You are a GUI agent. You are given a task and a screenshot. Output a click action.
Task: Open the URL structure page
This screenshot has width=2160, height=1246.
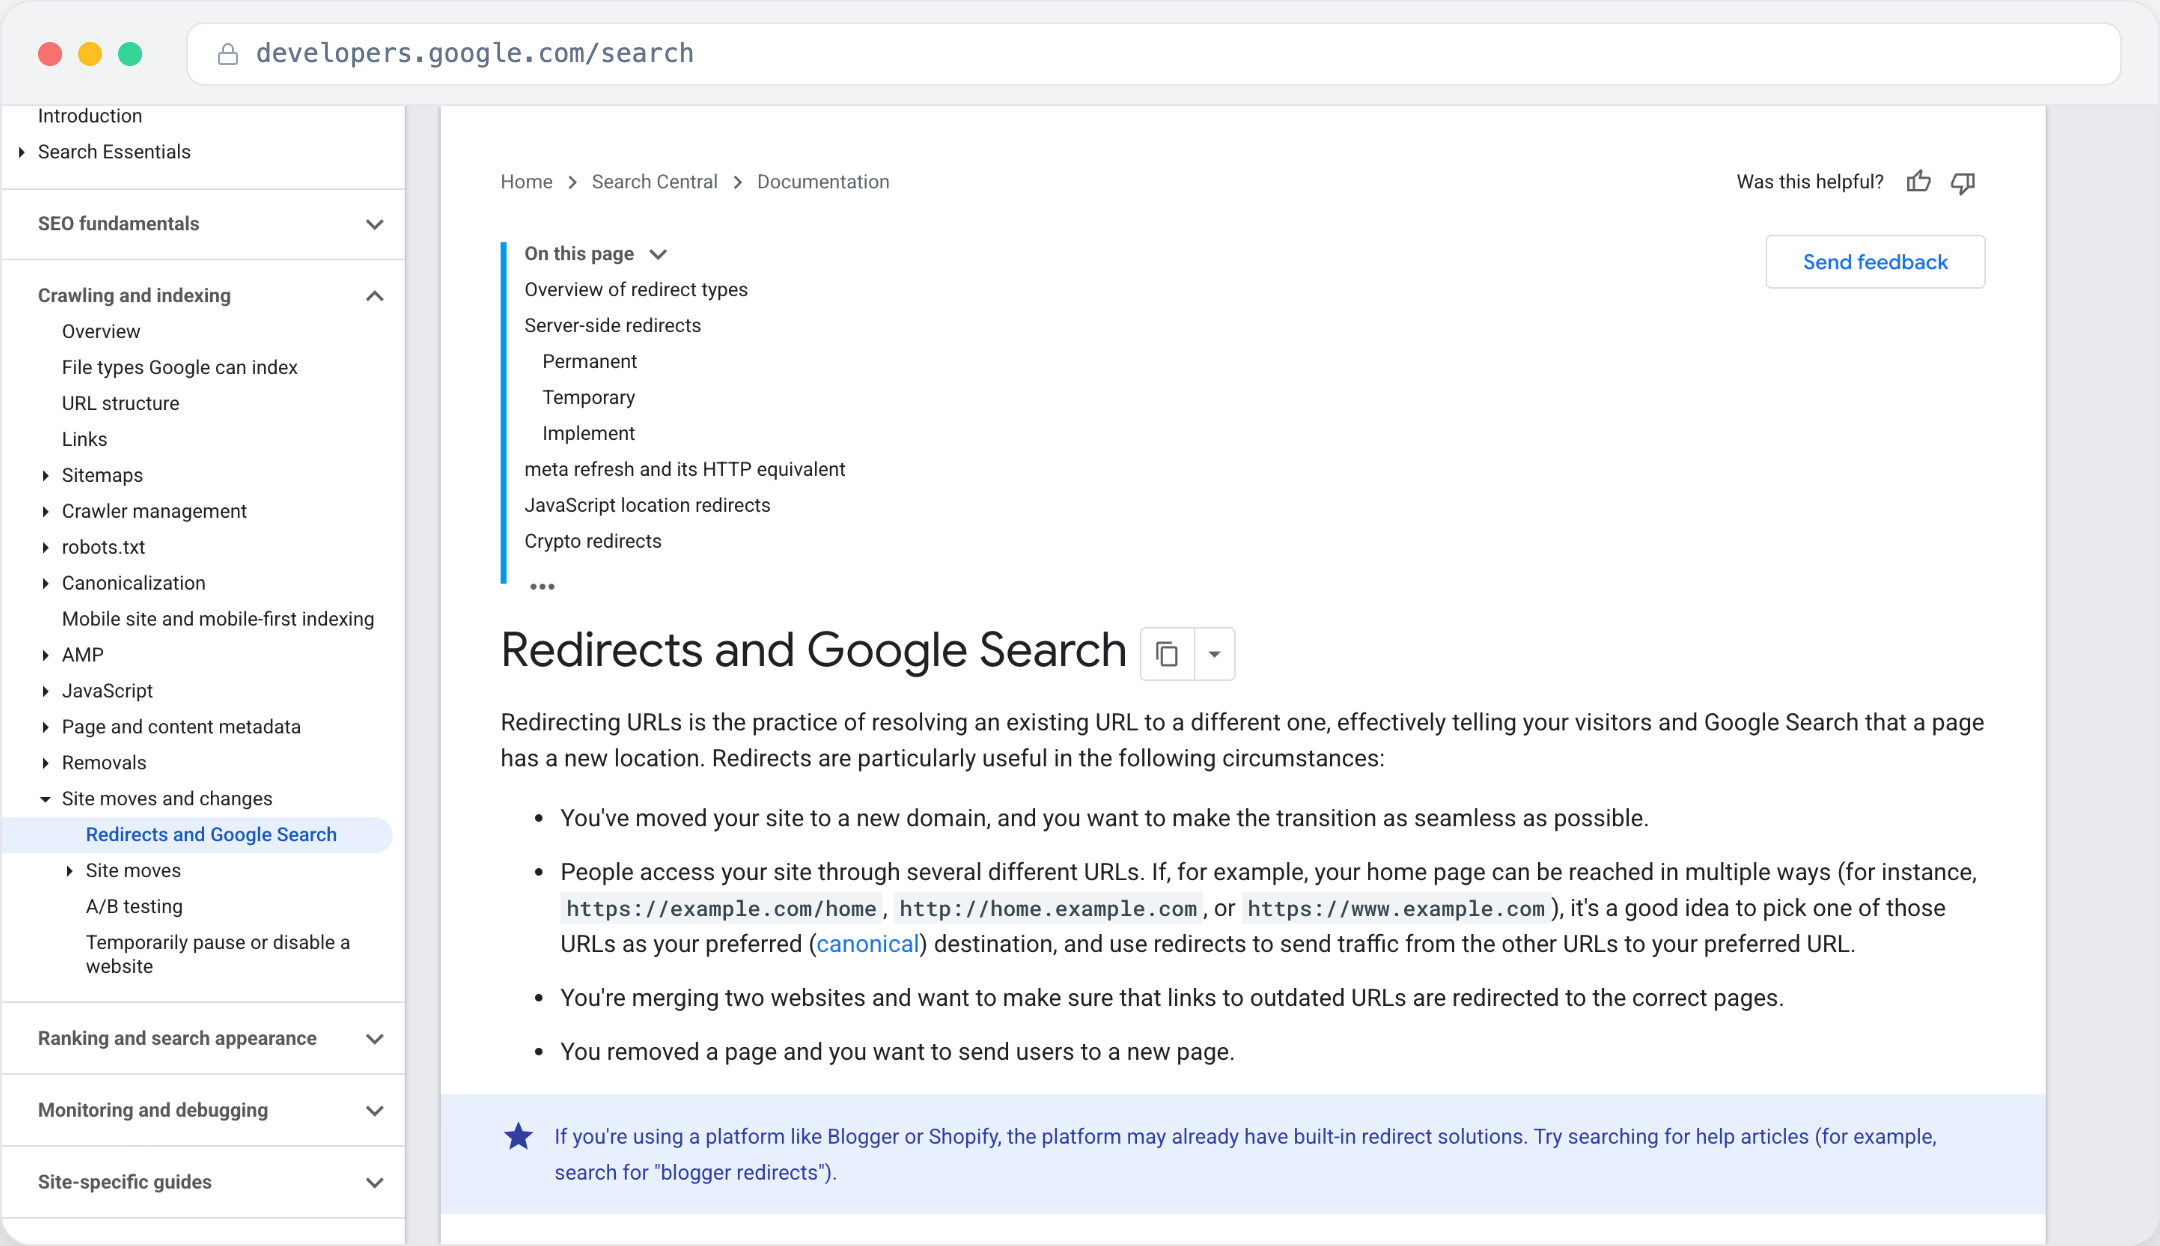pyautogui.click(x=121, y=404)
